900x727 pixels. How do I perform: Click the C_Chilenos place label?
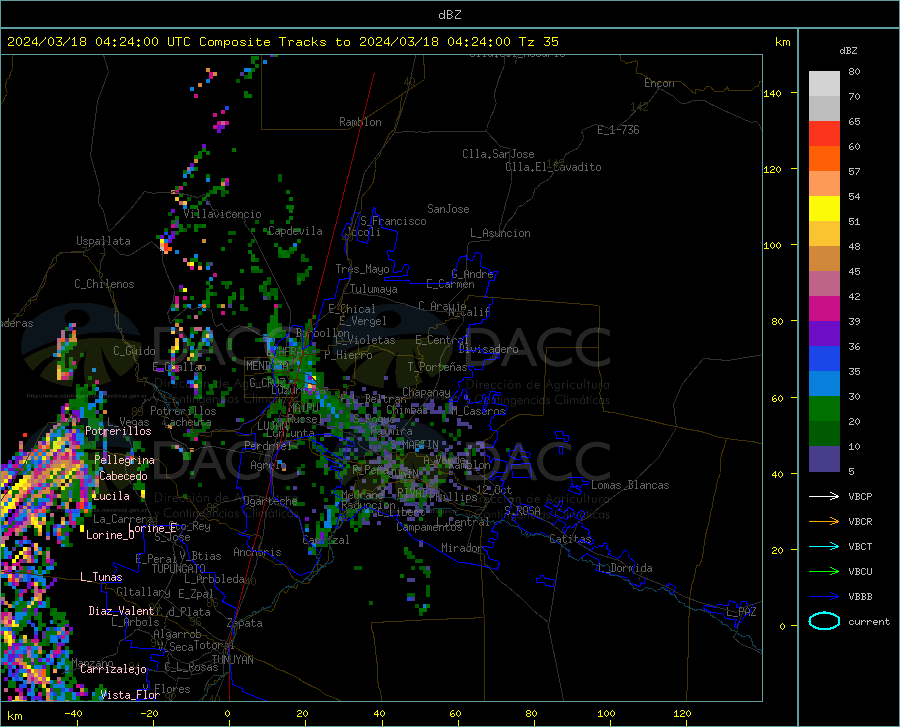104,284
